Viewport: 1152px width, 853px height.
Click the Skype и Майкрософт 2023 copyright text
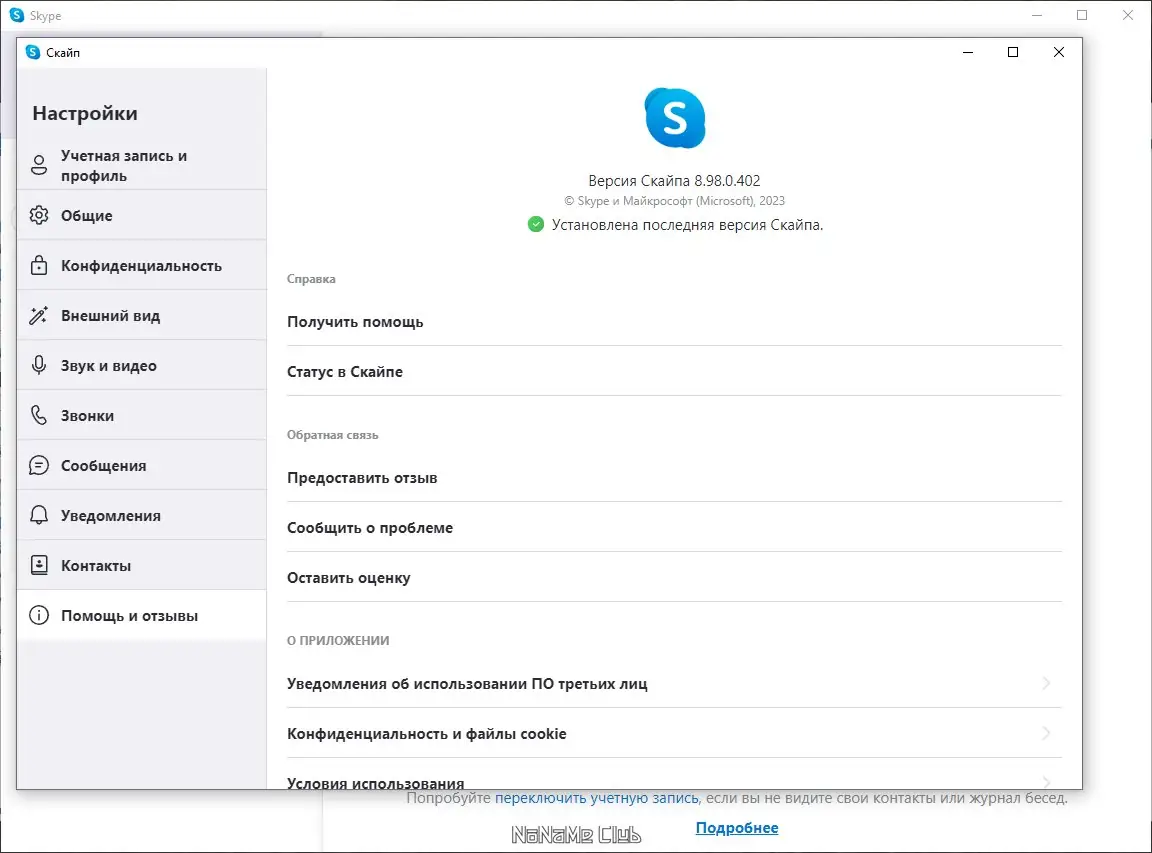(674, 201)
